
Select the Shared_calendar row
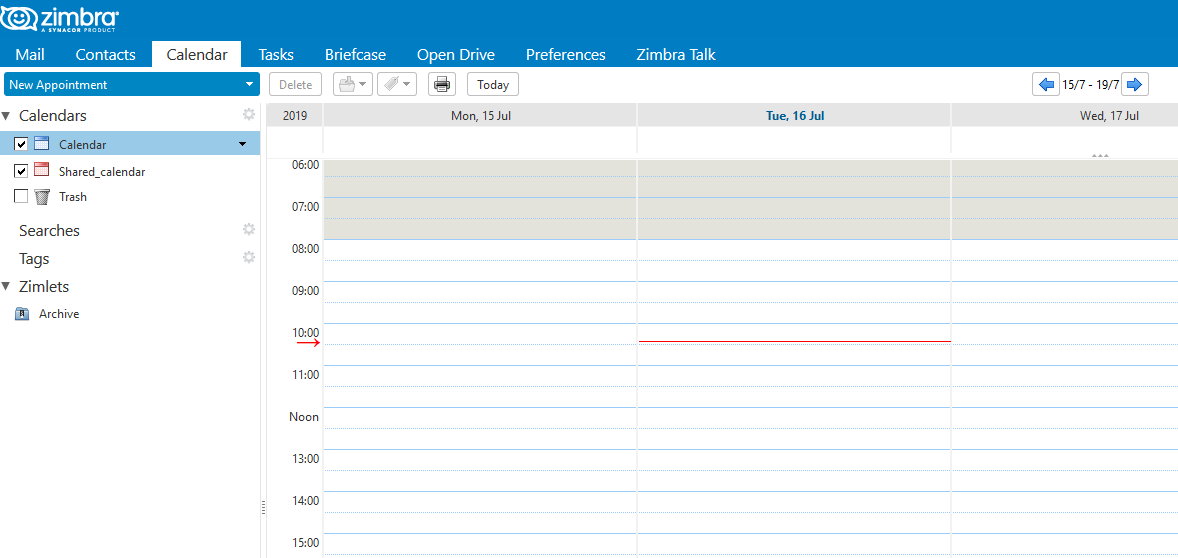tap(130, 171)
